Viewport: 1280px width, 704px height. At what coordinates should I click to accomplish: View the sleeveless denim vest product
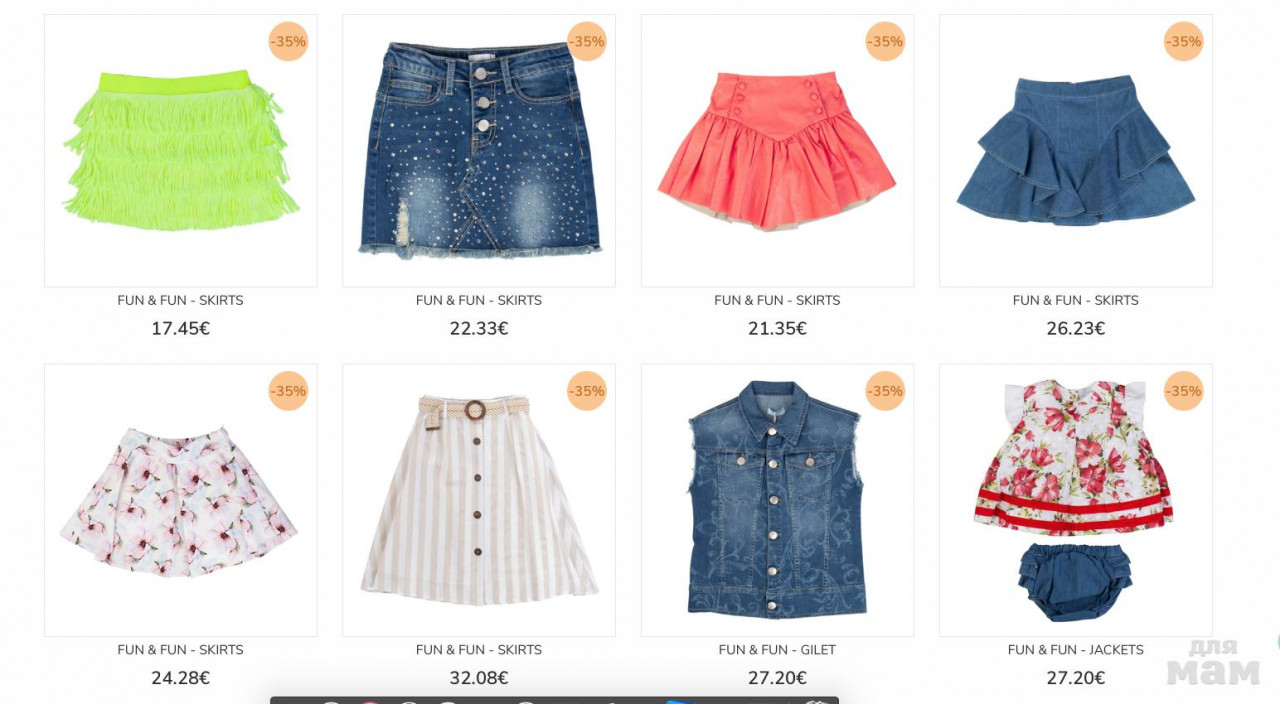(777, 500)
